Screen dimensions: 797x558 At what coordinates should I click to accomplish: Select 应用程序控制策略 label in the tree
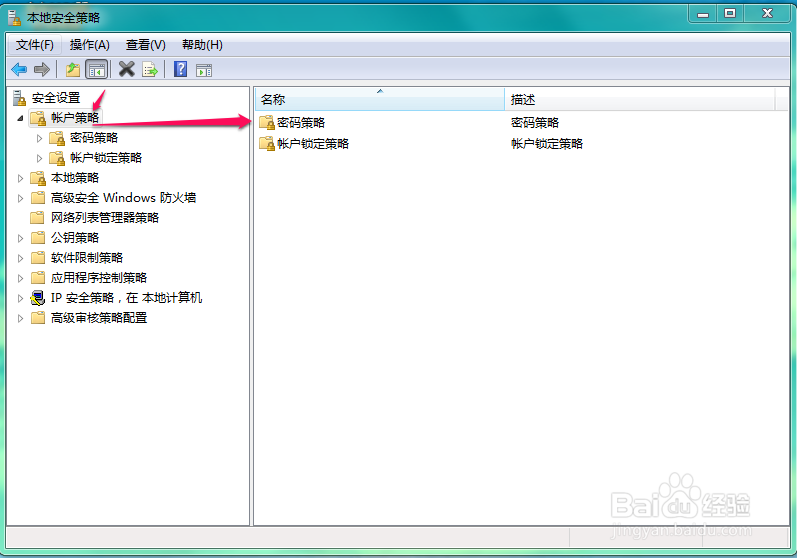(x=99, y=278)
